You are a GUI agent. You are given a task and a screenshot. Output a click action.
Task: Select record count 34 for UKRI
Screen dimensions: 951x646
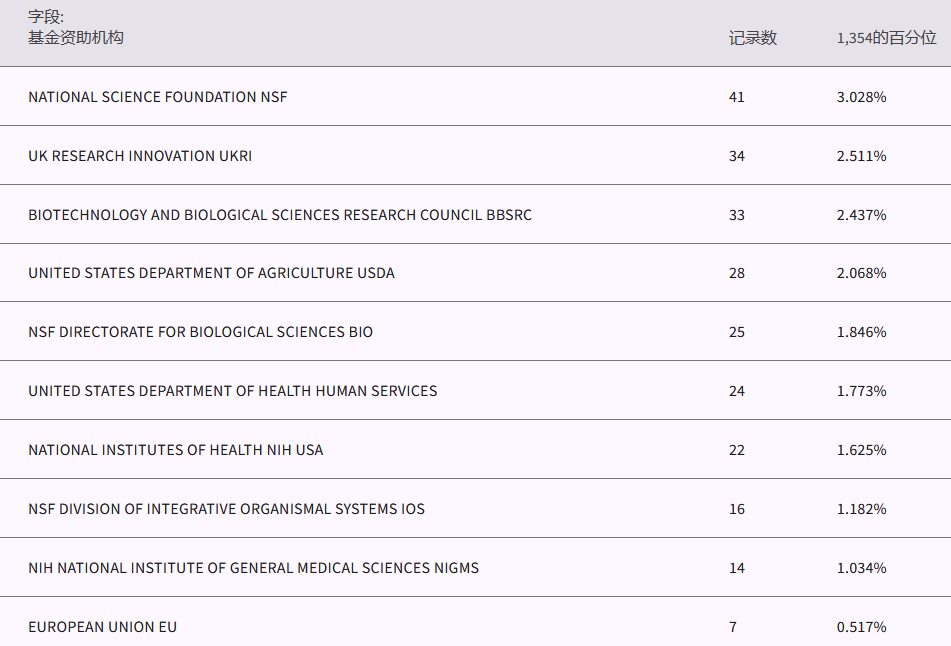coord(737,156)
